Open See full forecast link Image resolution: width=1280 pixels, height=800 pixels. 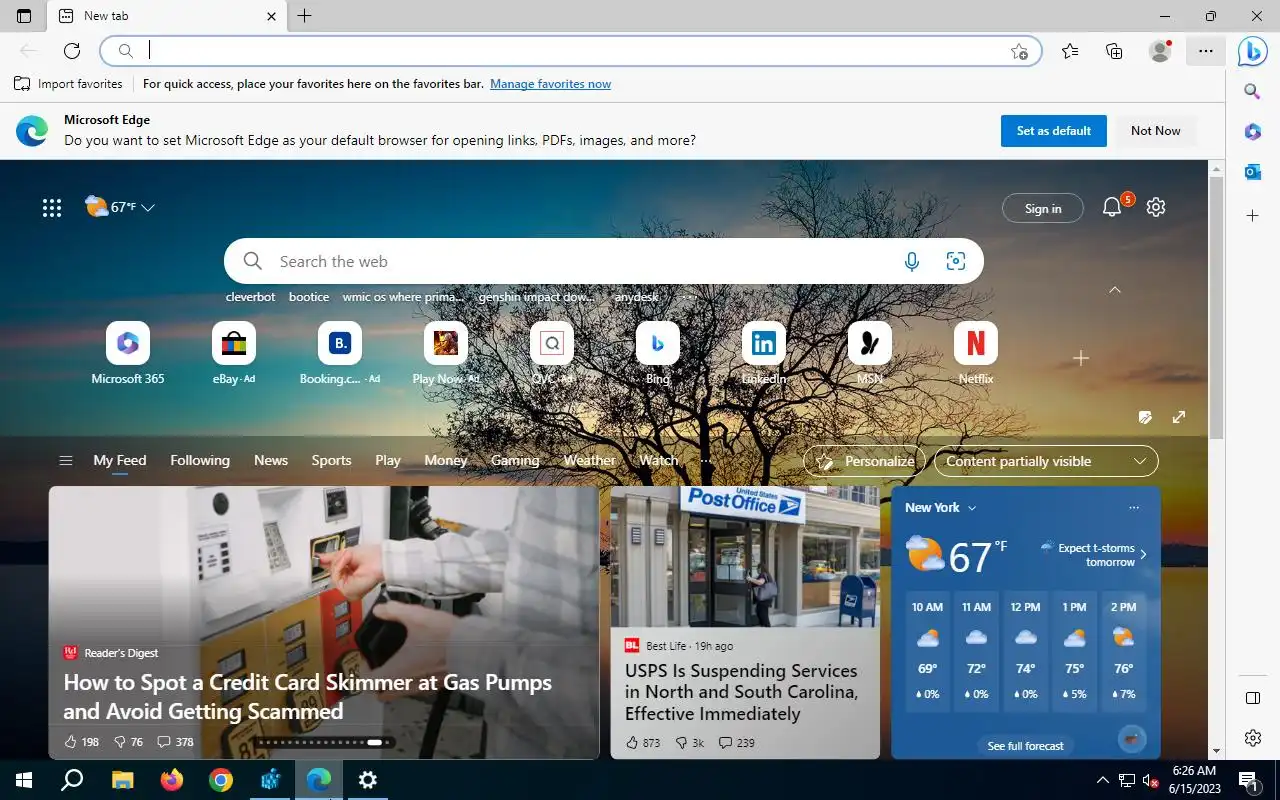point(1025,745)
